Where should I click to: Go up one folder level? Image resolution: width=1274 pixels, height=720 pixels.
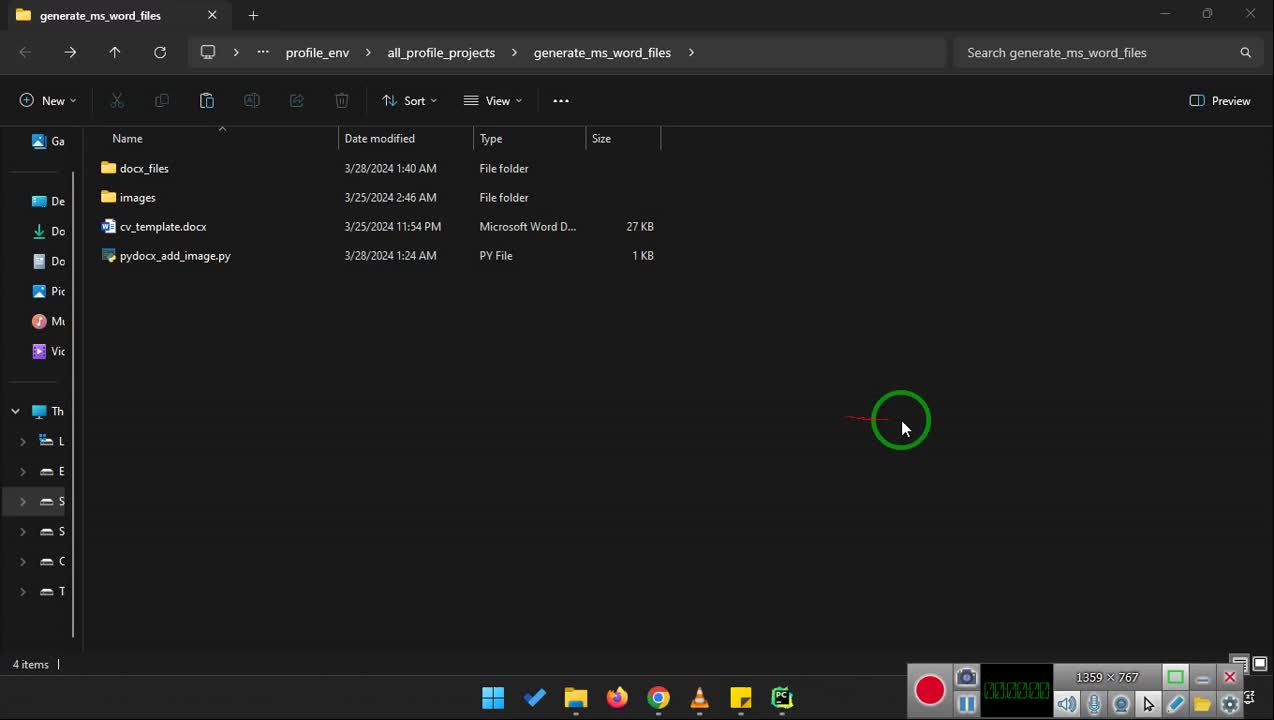click(115, 52)
